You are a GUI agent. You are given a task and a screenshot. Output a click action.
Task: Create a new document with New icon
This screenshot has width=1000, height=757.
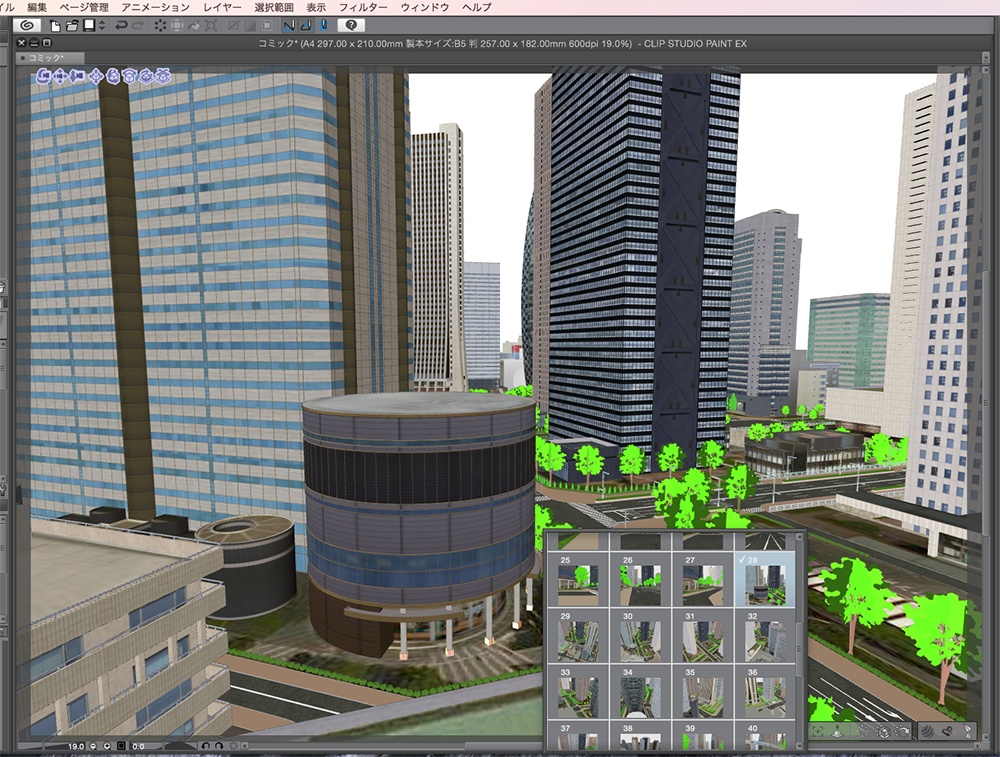(55, 26)
